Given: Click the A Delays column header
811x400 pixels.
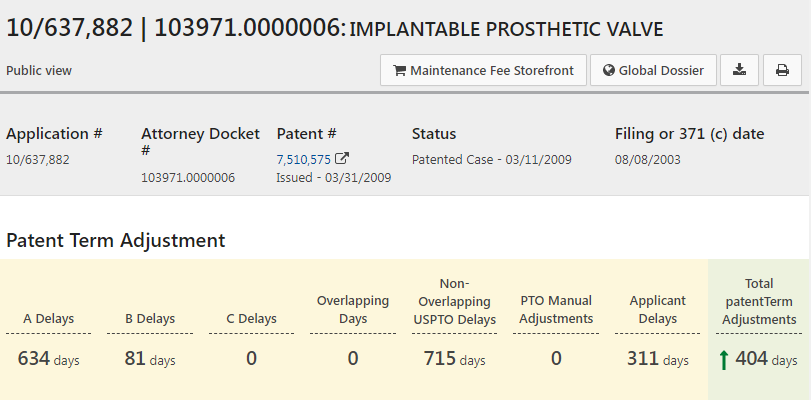Looking at the screenshot, I should [x=49, y=319].
